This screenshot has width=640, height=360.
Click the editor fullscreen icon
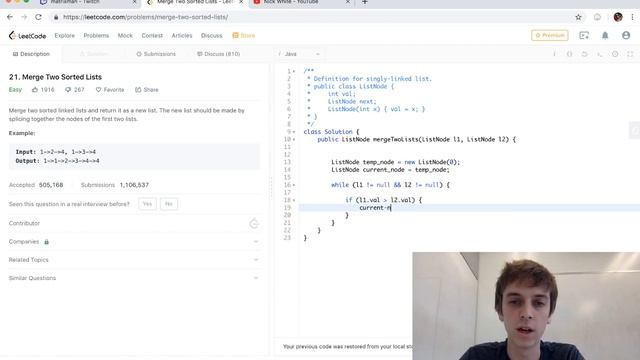pos(630,54)
